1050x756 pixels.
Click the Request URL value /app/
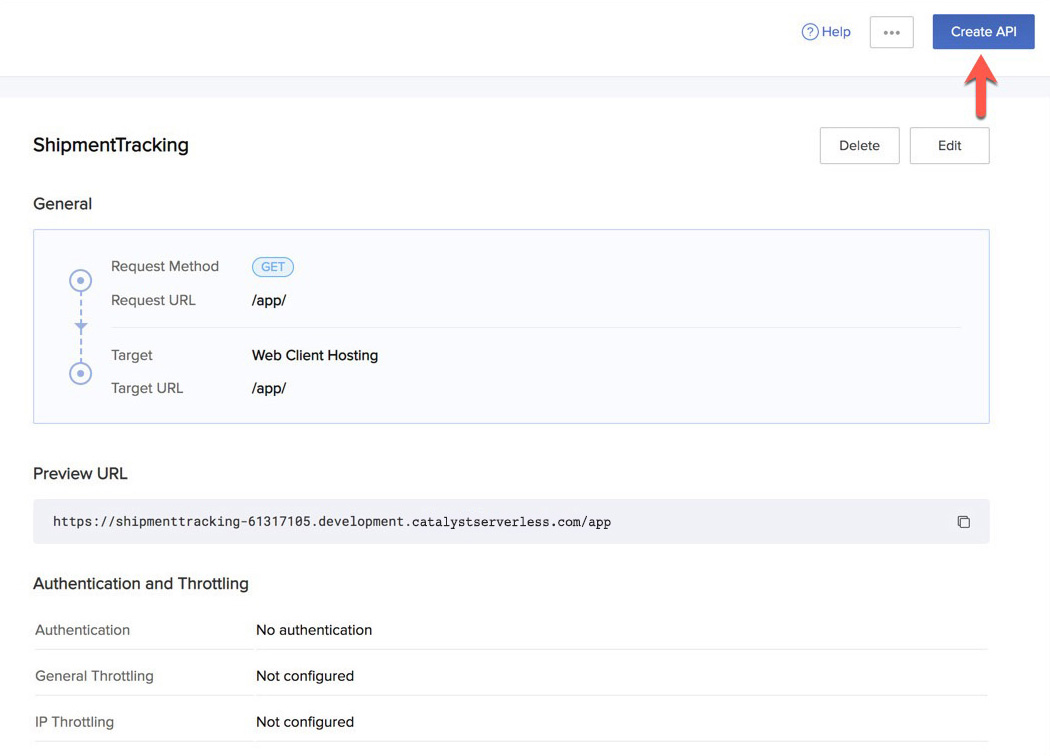[x=269, y=301]
